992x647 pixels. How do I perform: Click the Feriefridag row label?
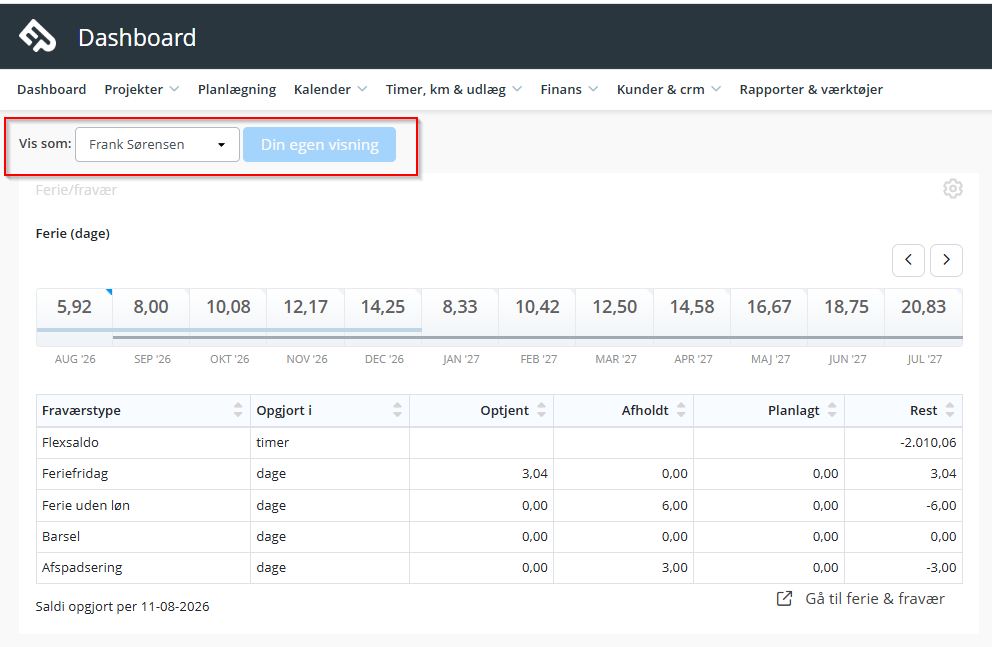pyautogui.click(x=75, y=473)
